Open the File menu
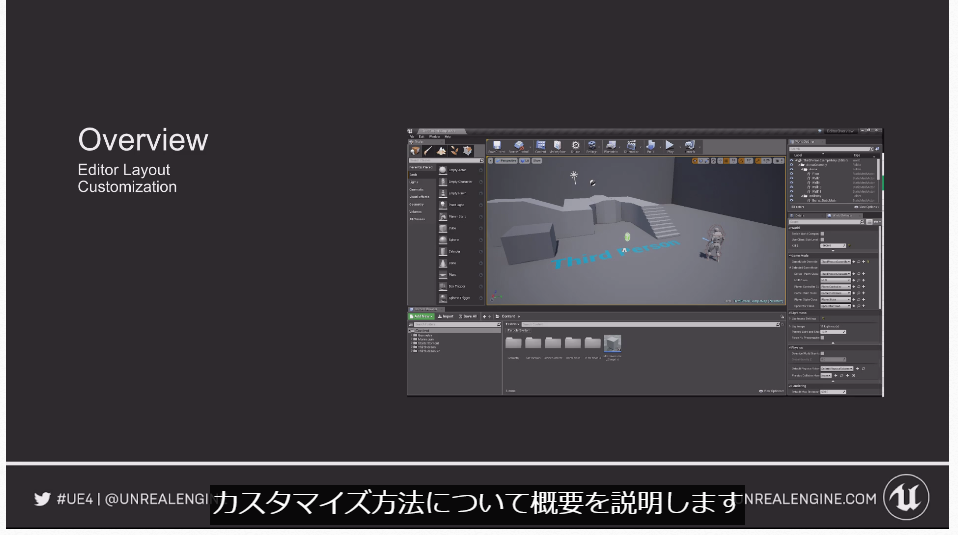The image size is (958, 535). 412,136
